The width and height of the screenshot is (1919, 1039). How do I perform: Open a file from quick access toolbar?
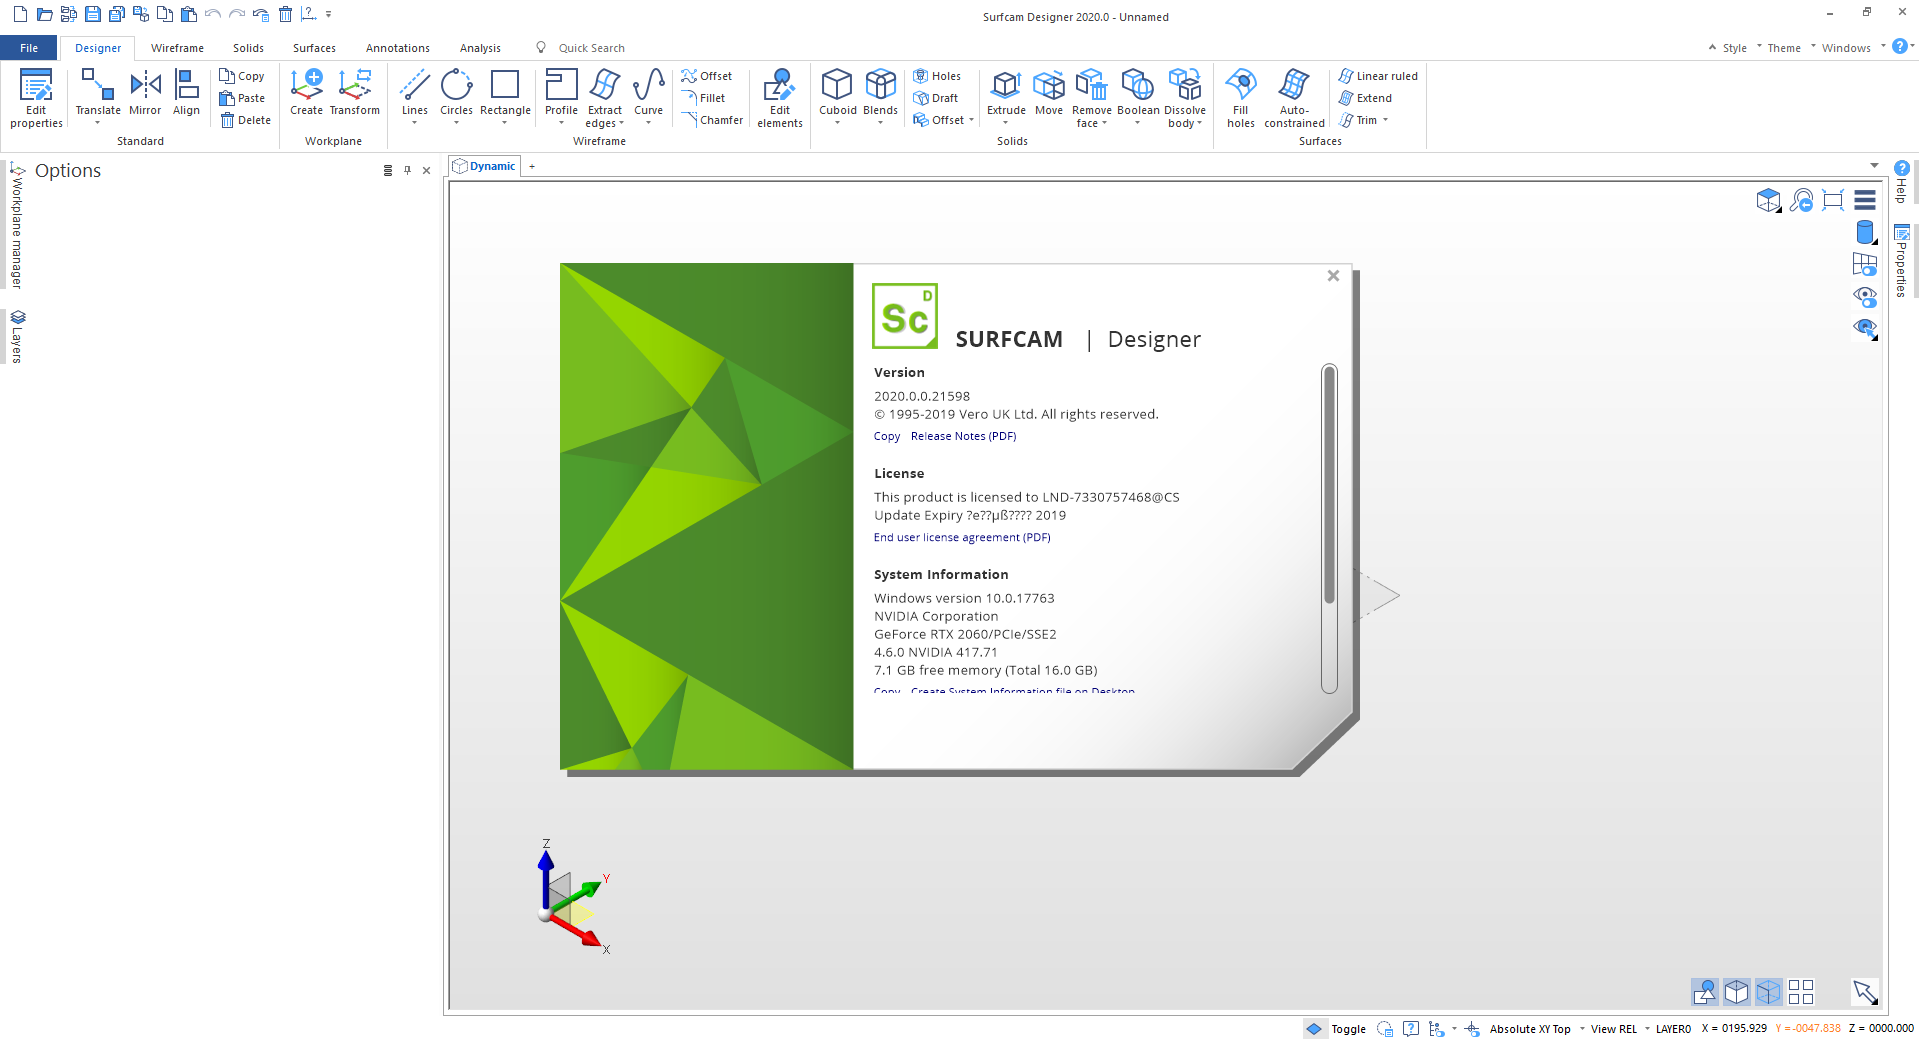click(44, 14)
